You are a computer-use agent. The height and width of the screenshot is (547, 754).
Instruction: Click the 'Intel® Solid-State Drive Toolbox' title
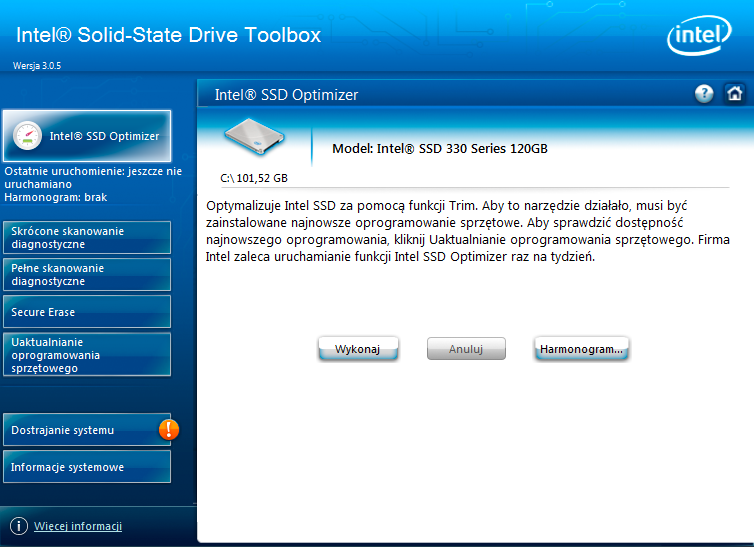168,35
